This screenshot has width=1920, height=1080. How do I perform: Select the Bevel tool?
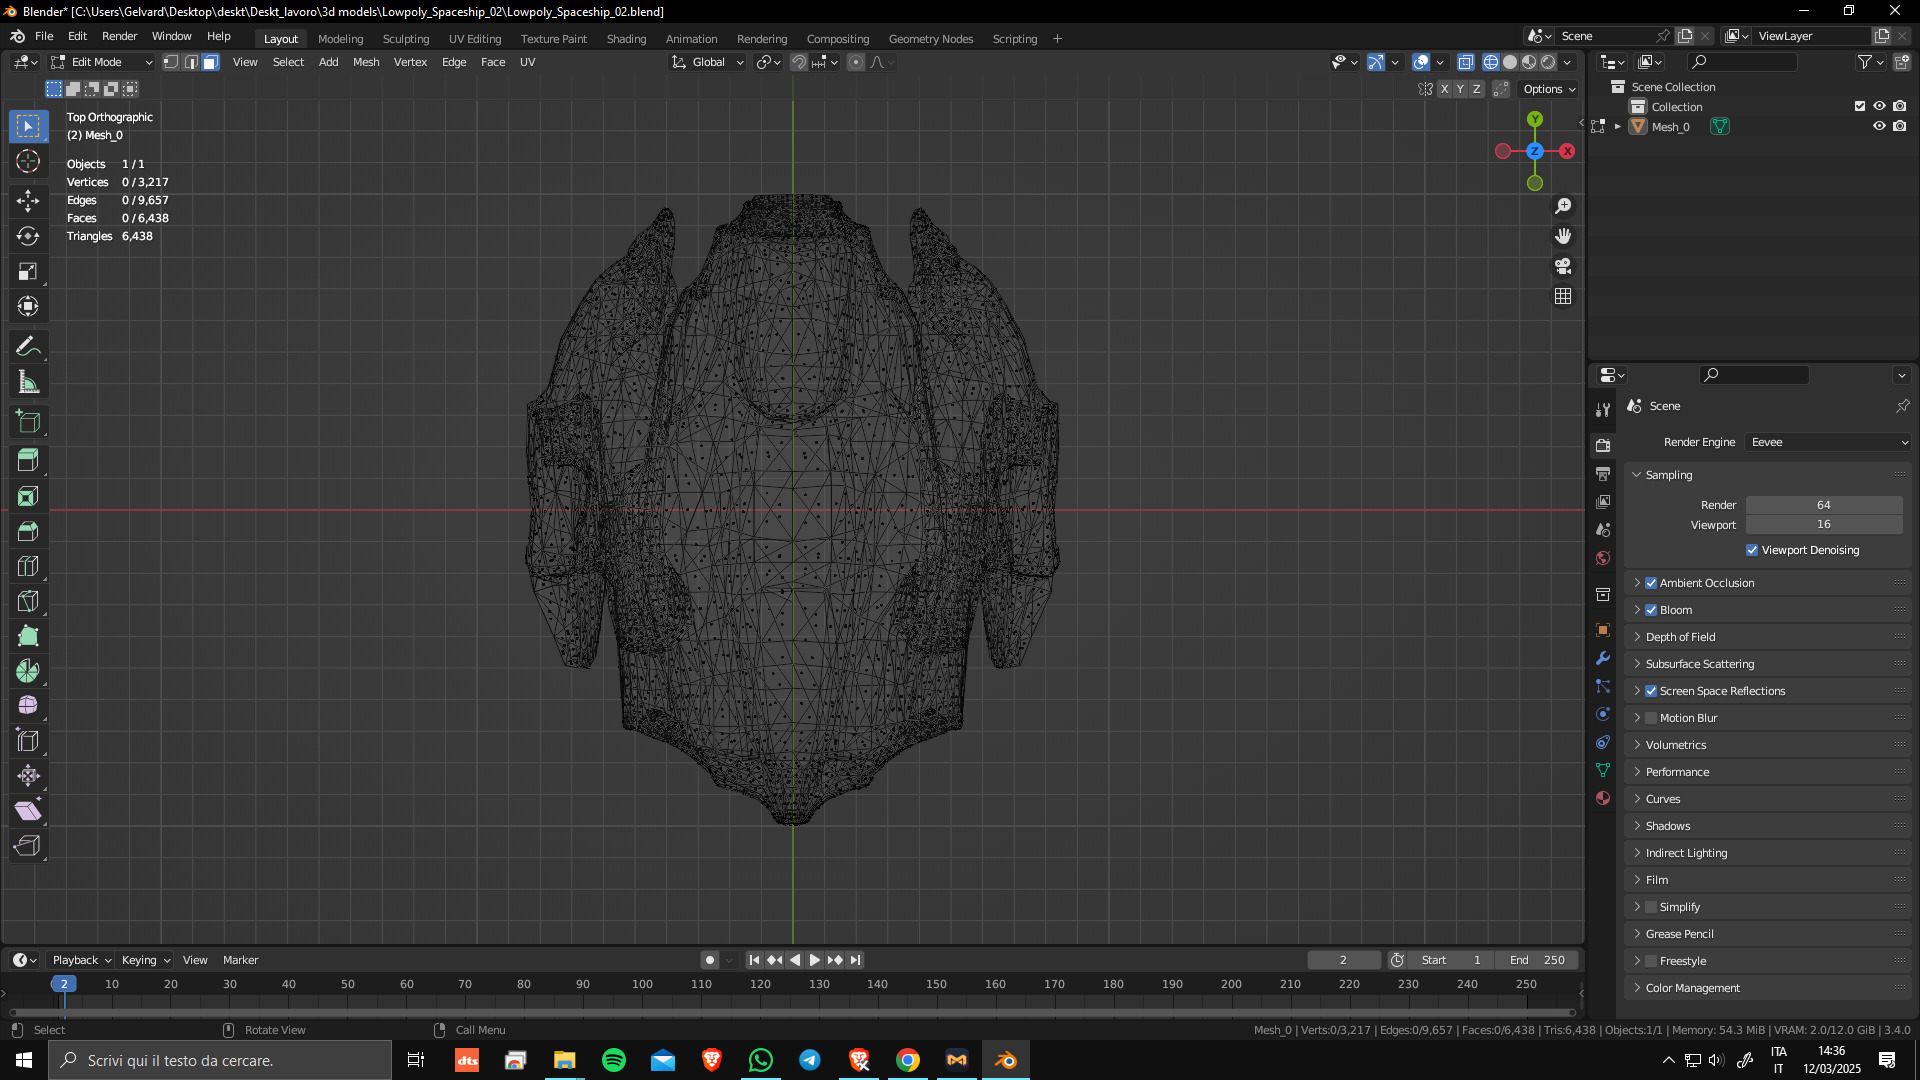point(28,531)
